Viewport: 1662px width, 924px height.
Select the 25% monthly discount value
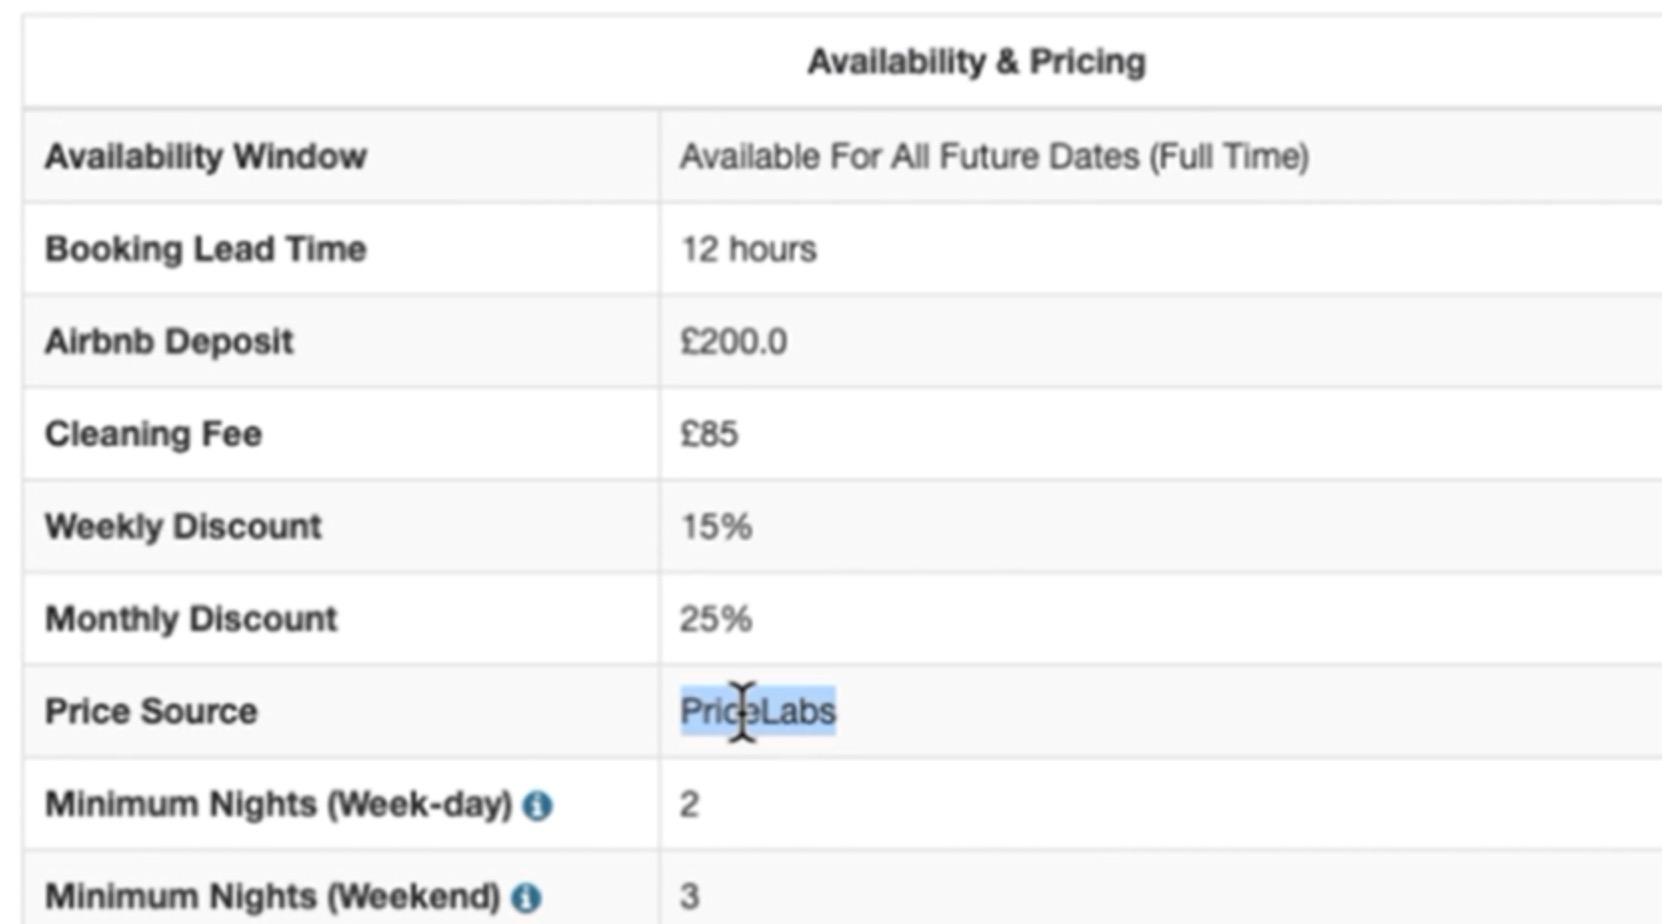[x=716, y=619]
